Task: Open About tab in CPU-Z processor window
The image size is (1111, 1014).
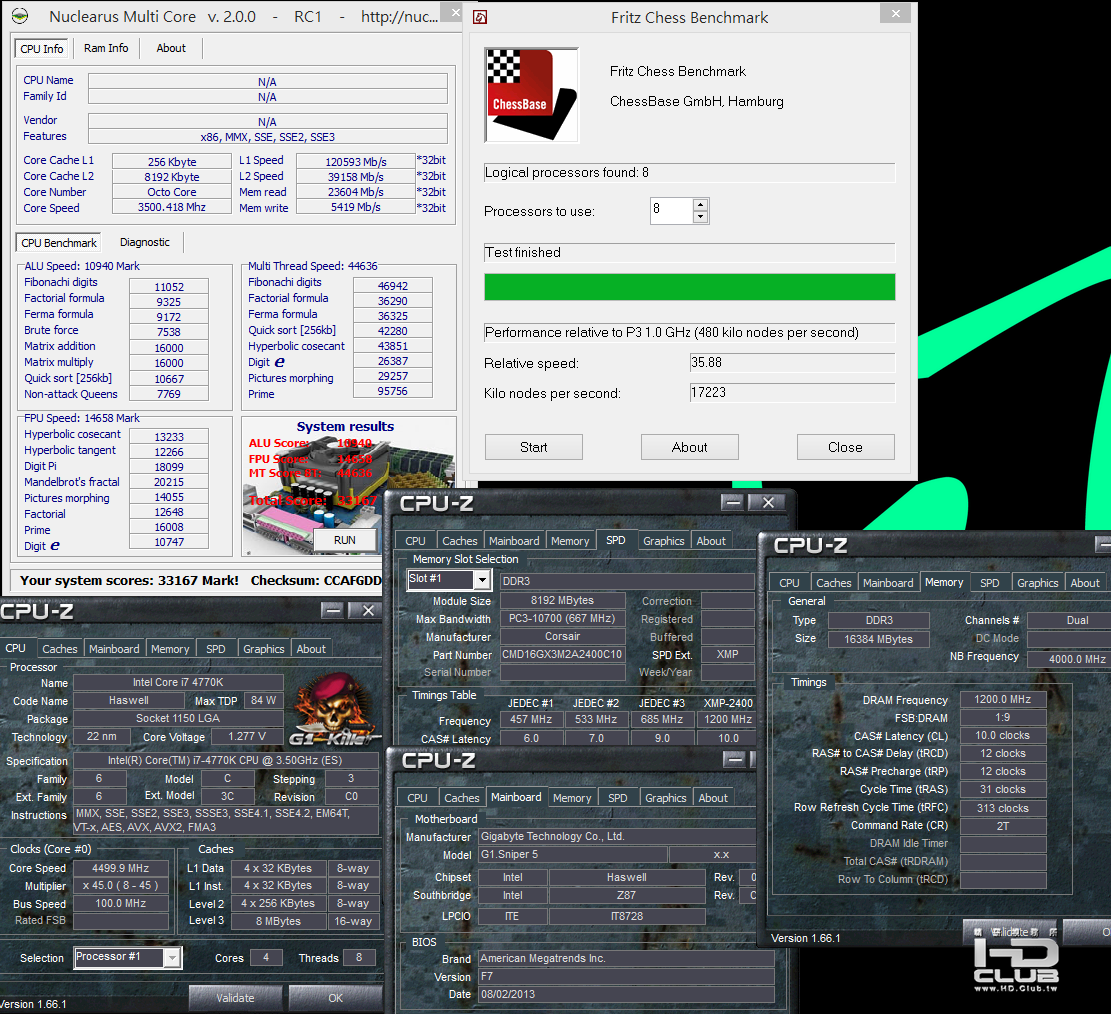Action: point(311,649)
